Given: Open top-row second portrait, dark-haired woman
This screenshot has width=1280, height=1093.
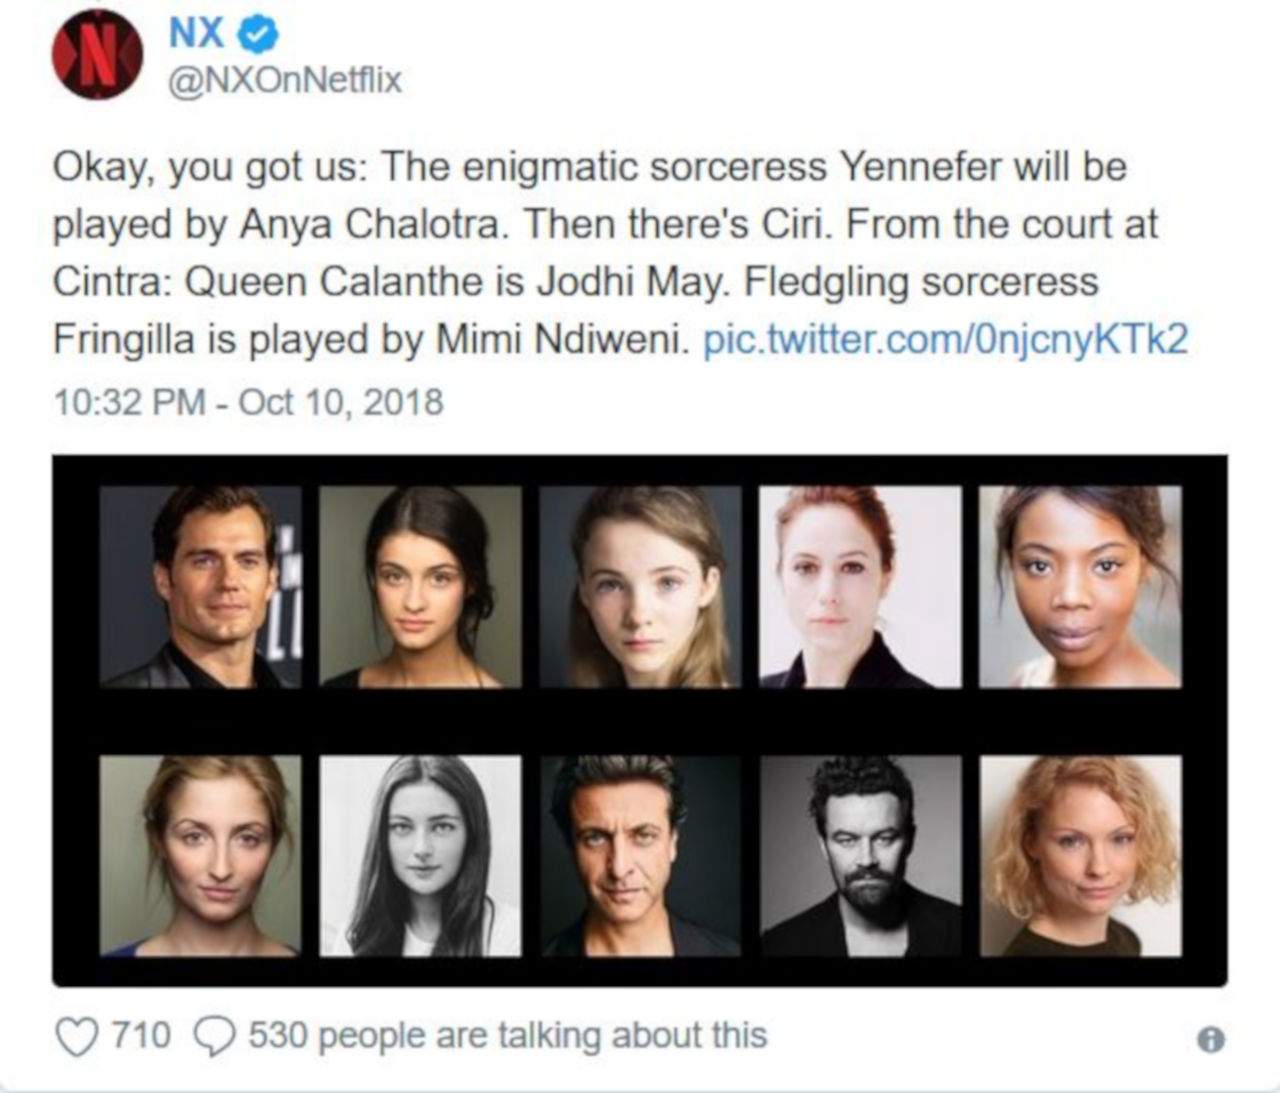Looking at the screenshot, I should tap(420, 587).
